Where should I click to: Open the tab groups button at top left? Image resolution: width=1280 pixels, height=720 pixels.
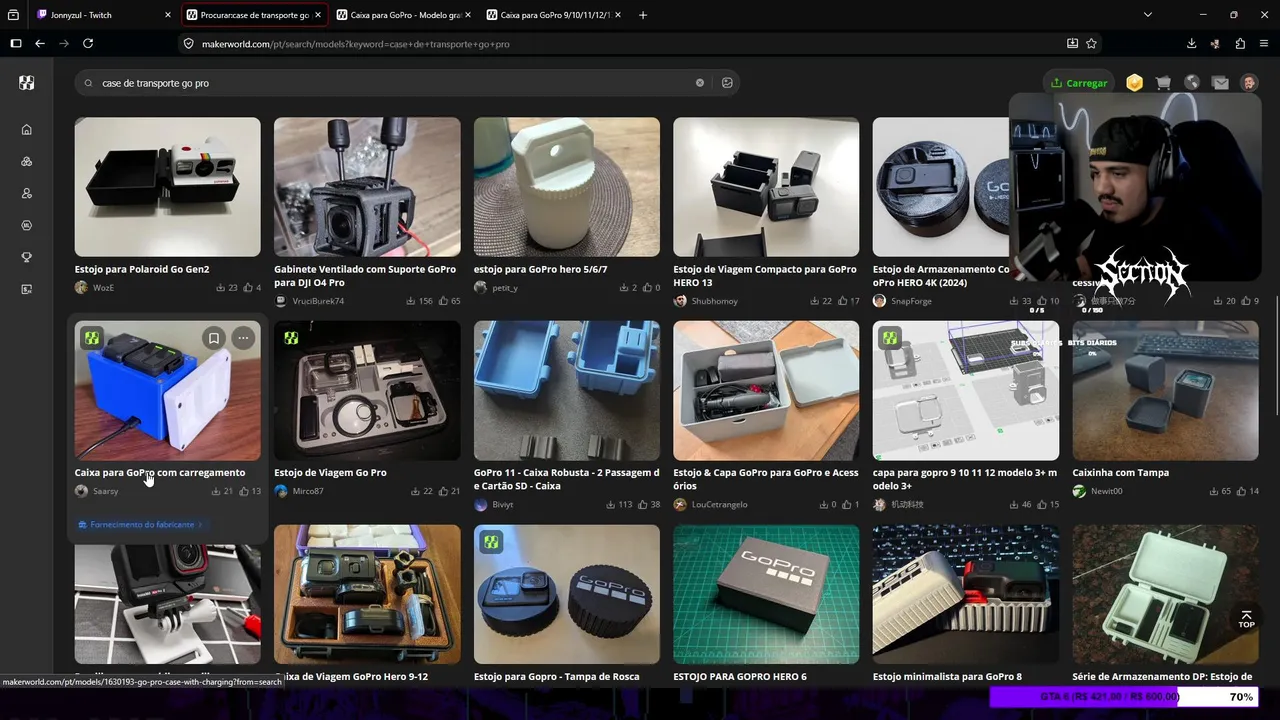[x=14, y=15]
